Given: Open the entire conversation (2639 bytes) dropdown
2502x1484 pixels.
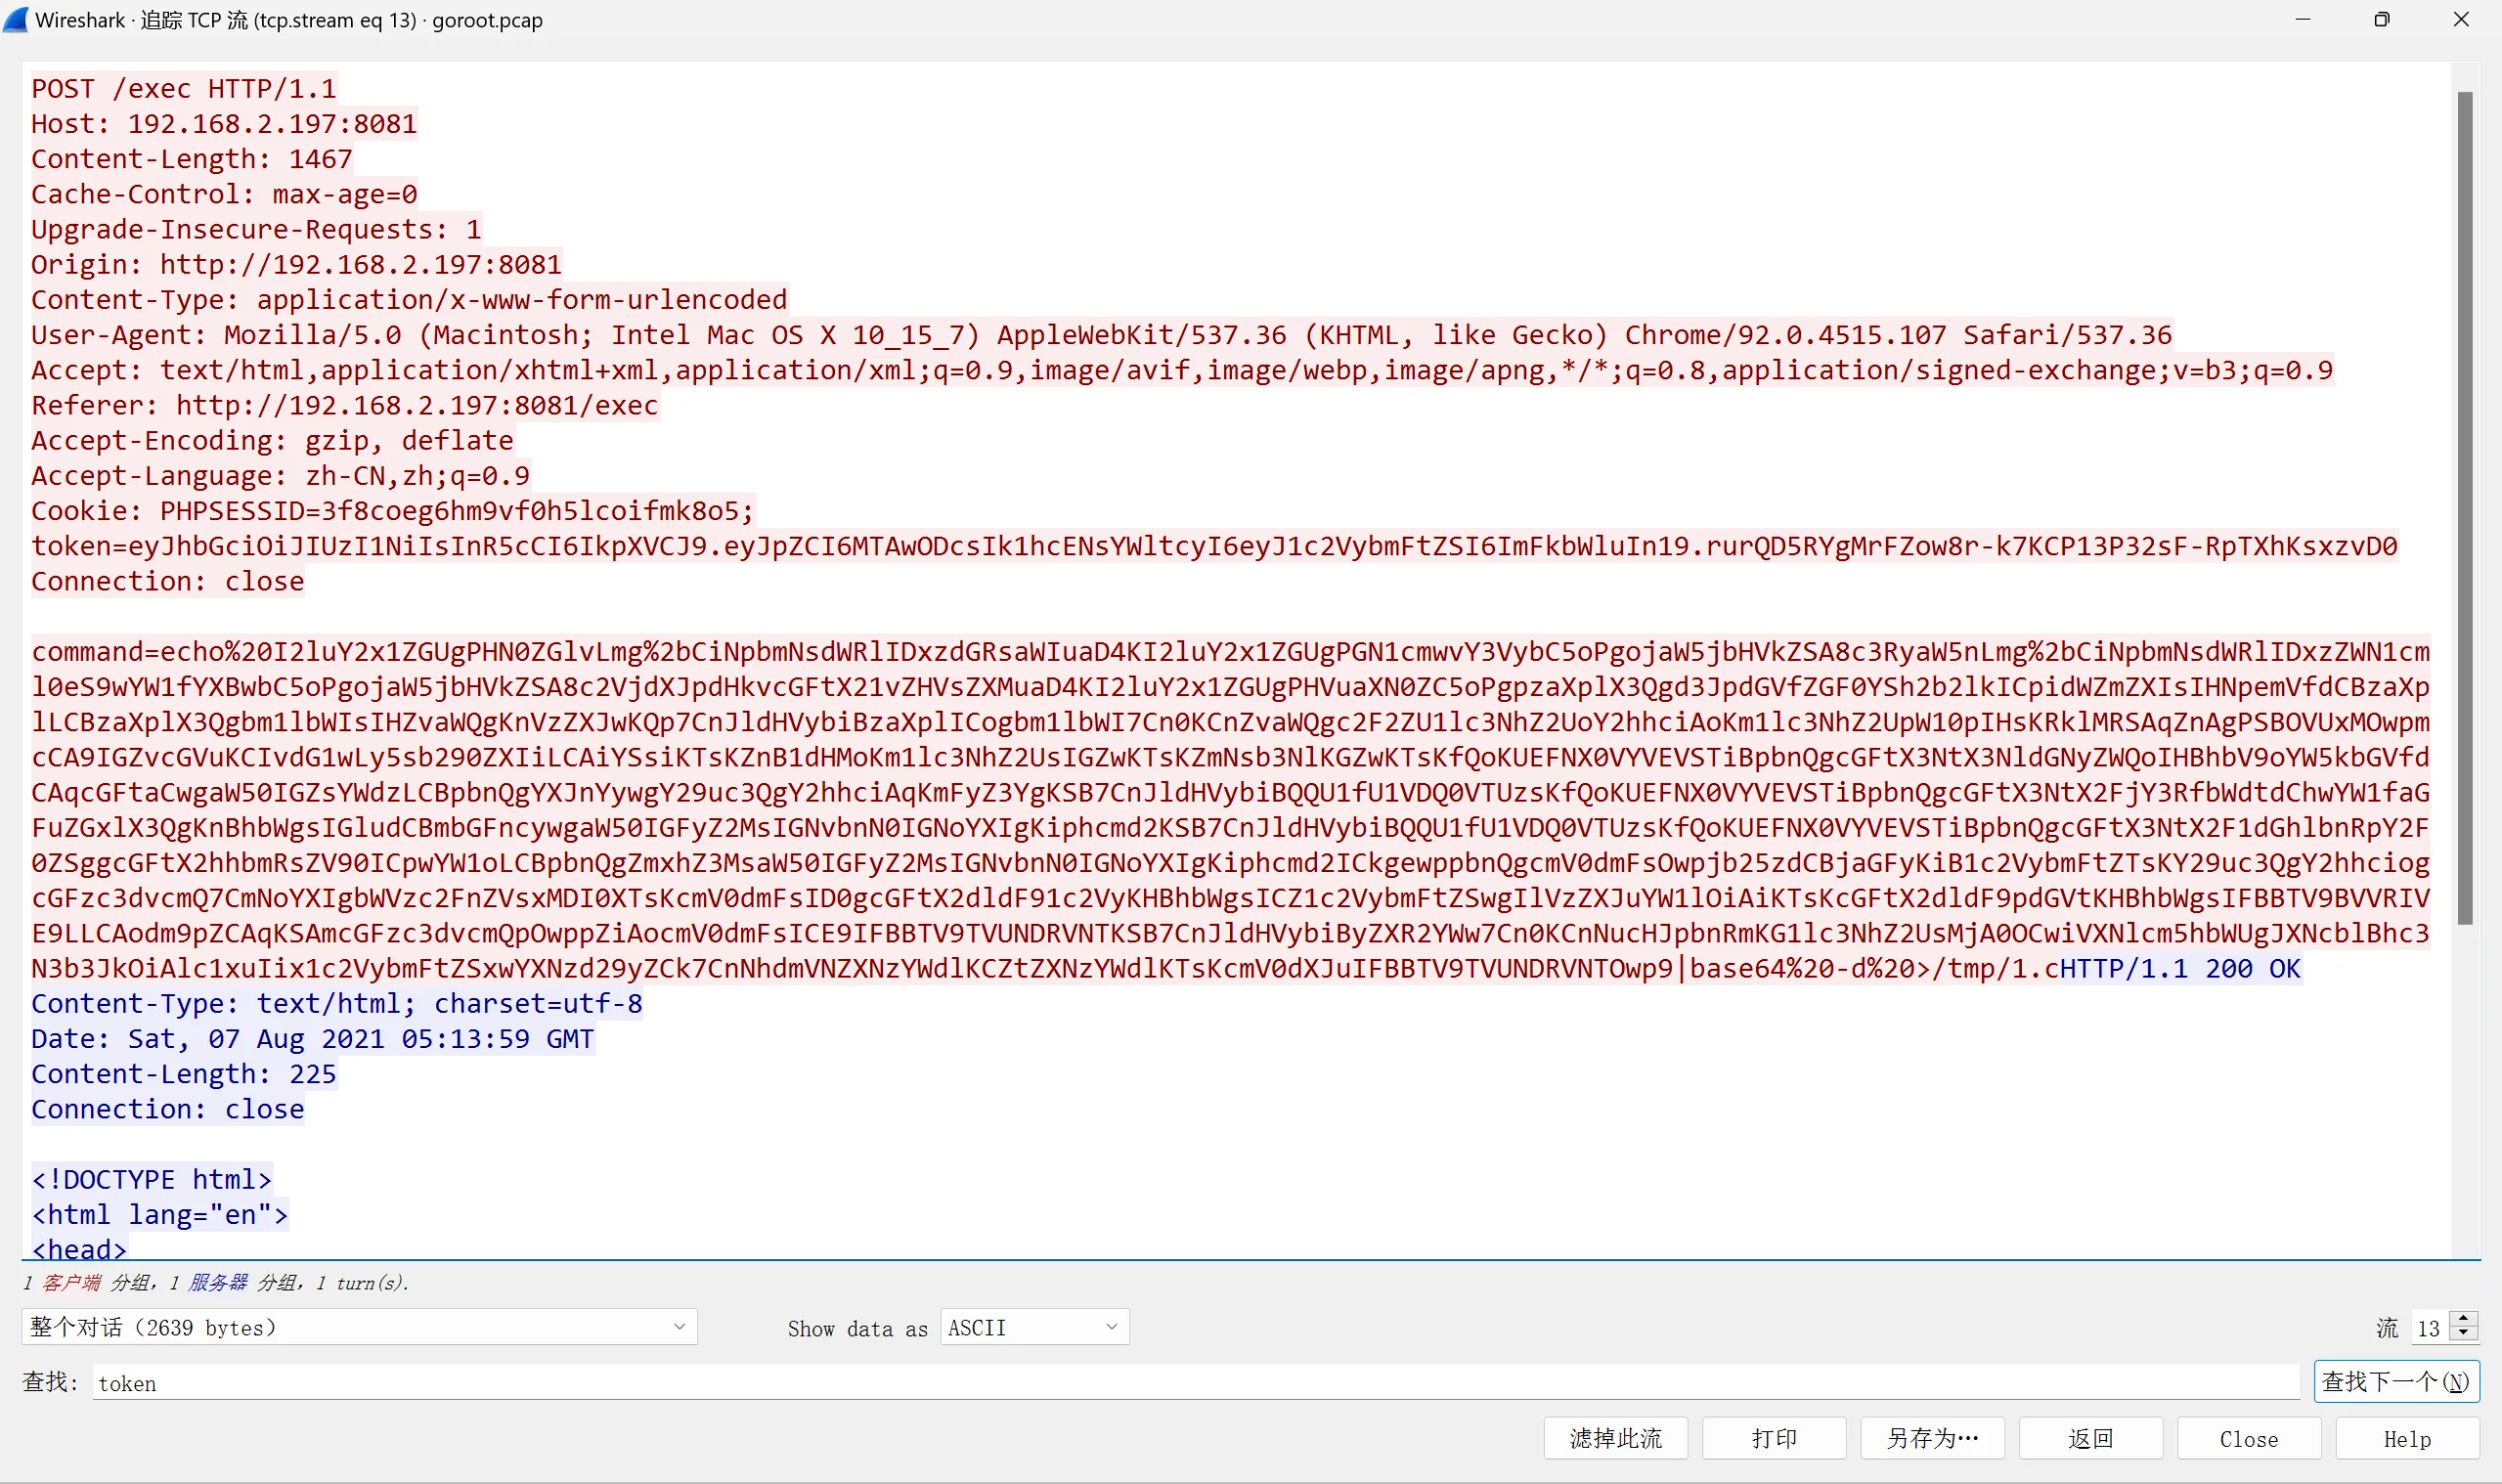Looking at the screenshot, I should click(358, 1327).
